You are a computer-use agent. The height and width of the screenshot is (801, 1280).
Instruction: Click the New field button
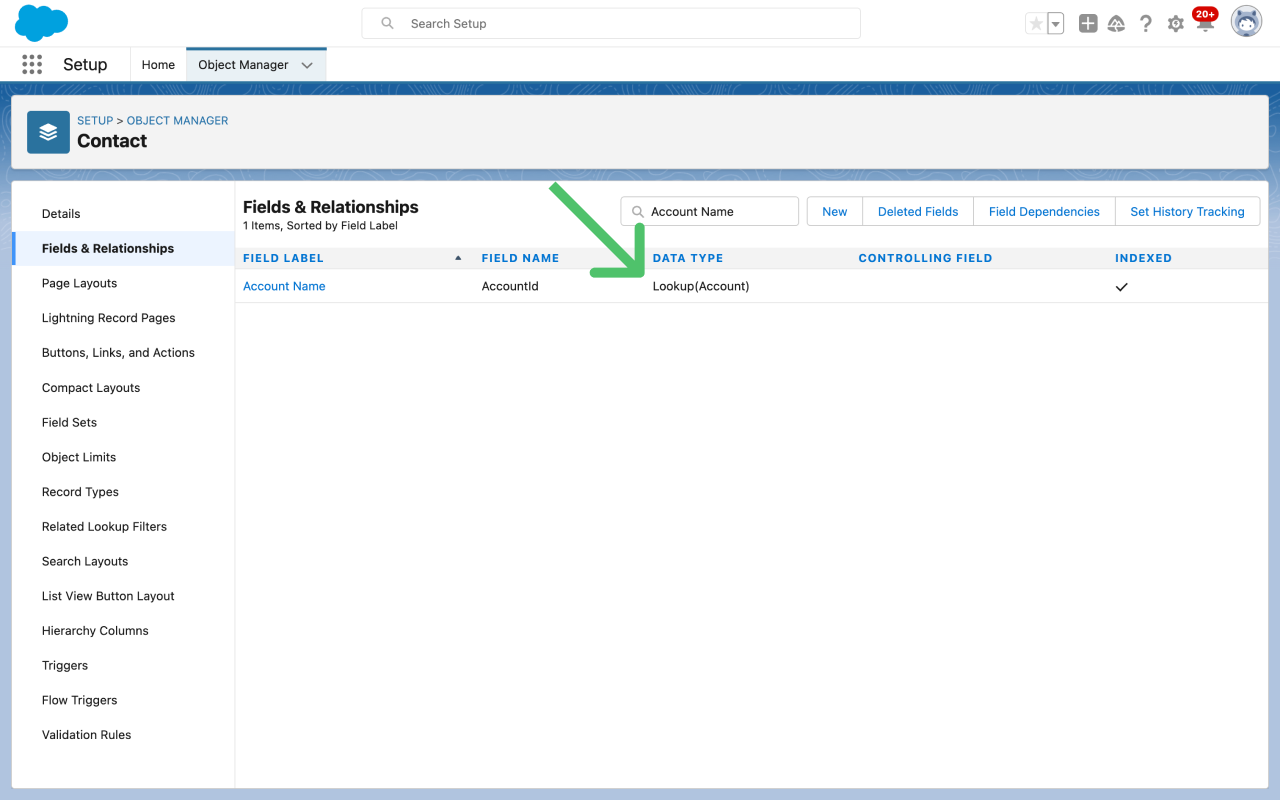click(x=835, y=211)
